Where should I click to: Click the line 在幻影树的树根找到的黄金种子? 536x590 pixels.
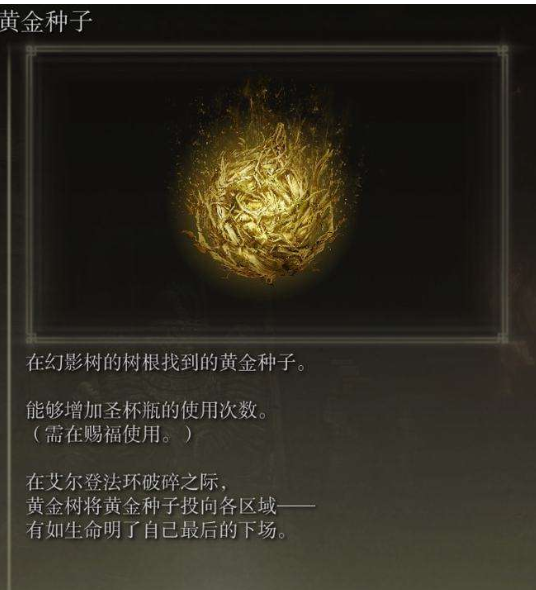point(166,362)
